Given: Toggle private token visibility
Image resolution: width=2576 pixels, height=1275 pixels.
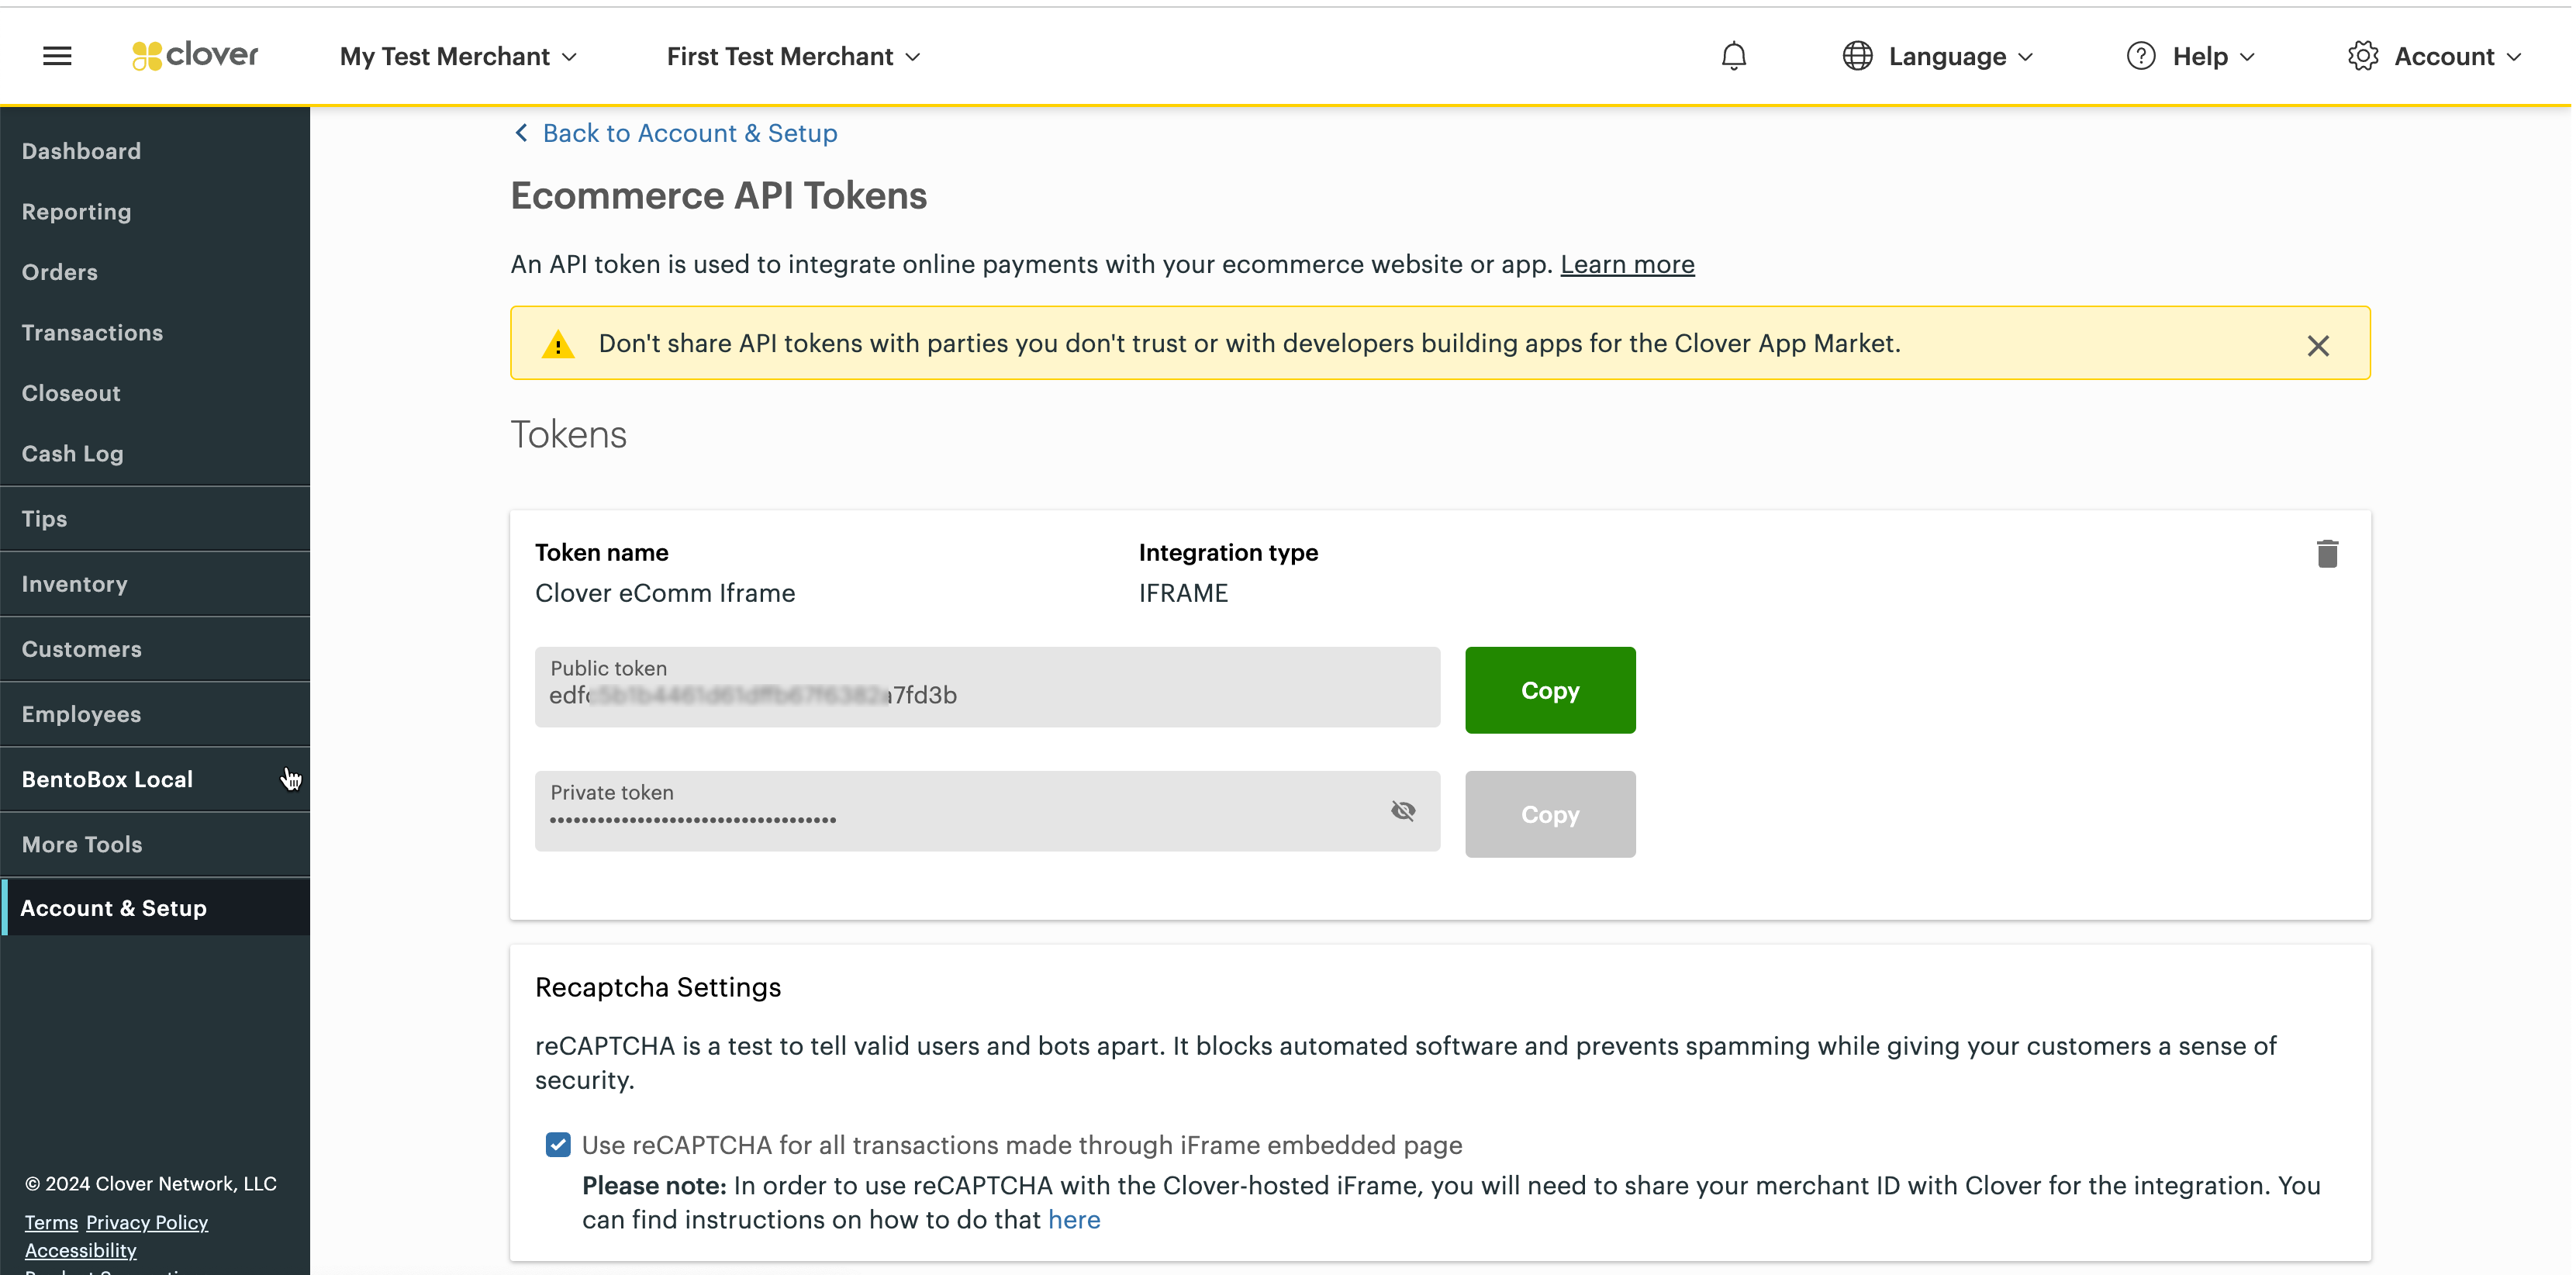Looking at the screenshot, I should (x=1402, y=811).
